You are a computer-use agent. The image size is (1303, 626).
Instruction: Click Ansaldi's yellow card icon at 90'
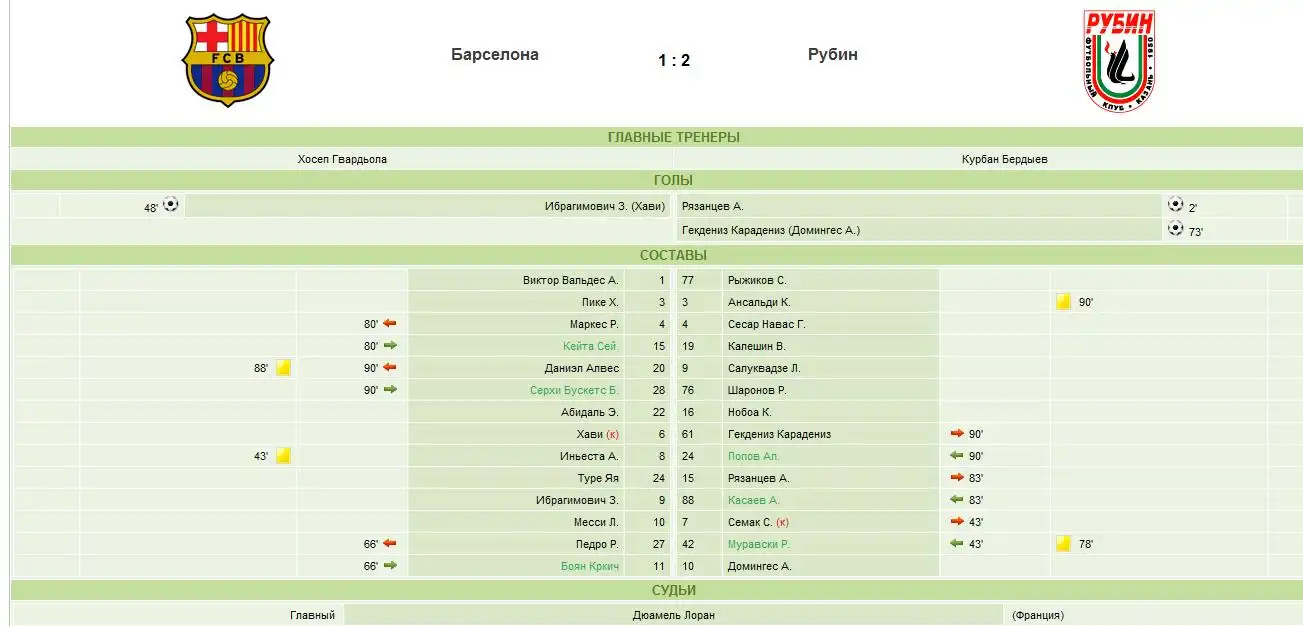(1063, 302)
